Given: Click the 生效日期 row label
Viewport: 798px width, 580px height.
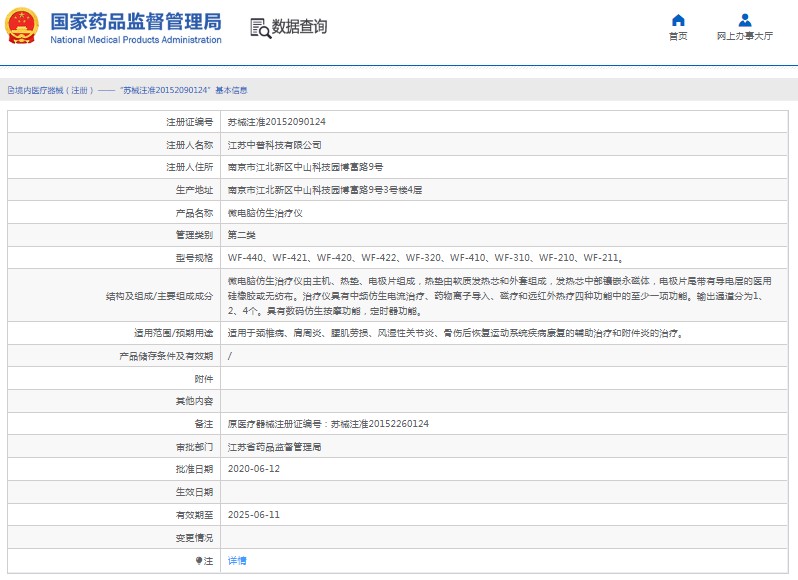Looking at the screenshot, I should (x=194, y=492).
